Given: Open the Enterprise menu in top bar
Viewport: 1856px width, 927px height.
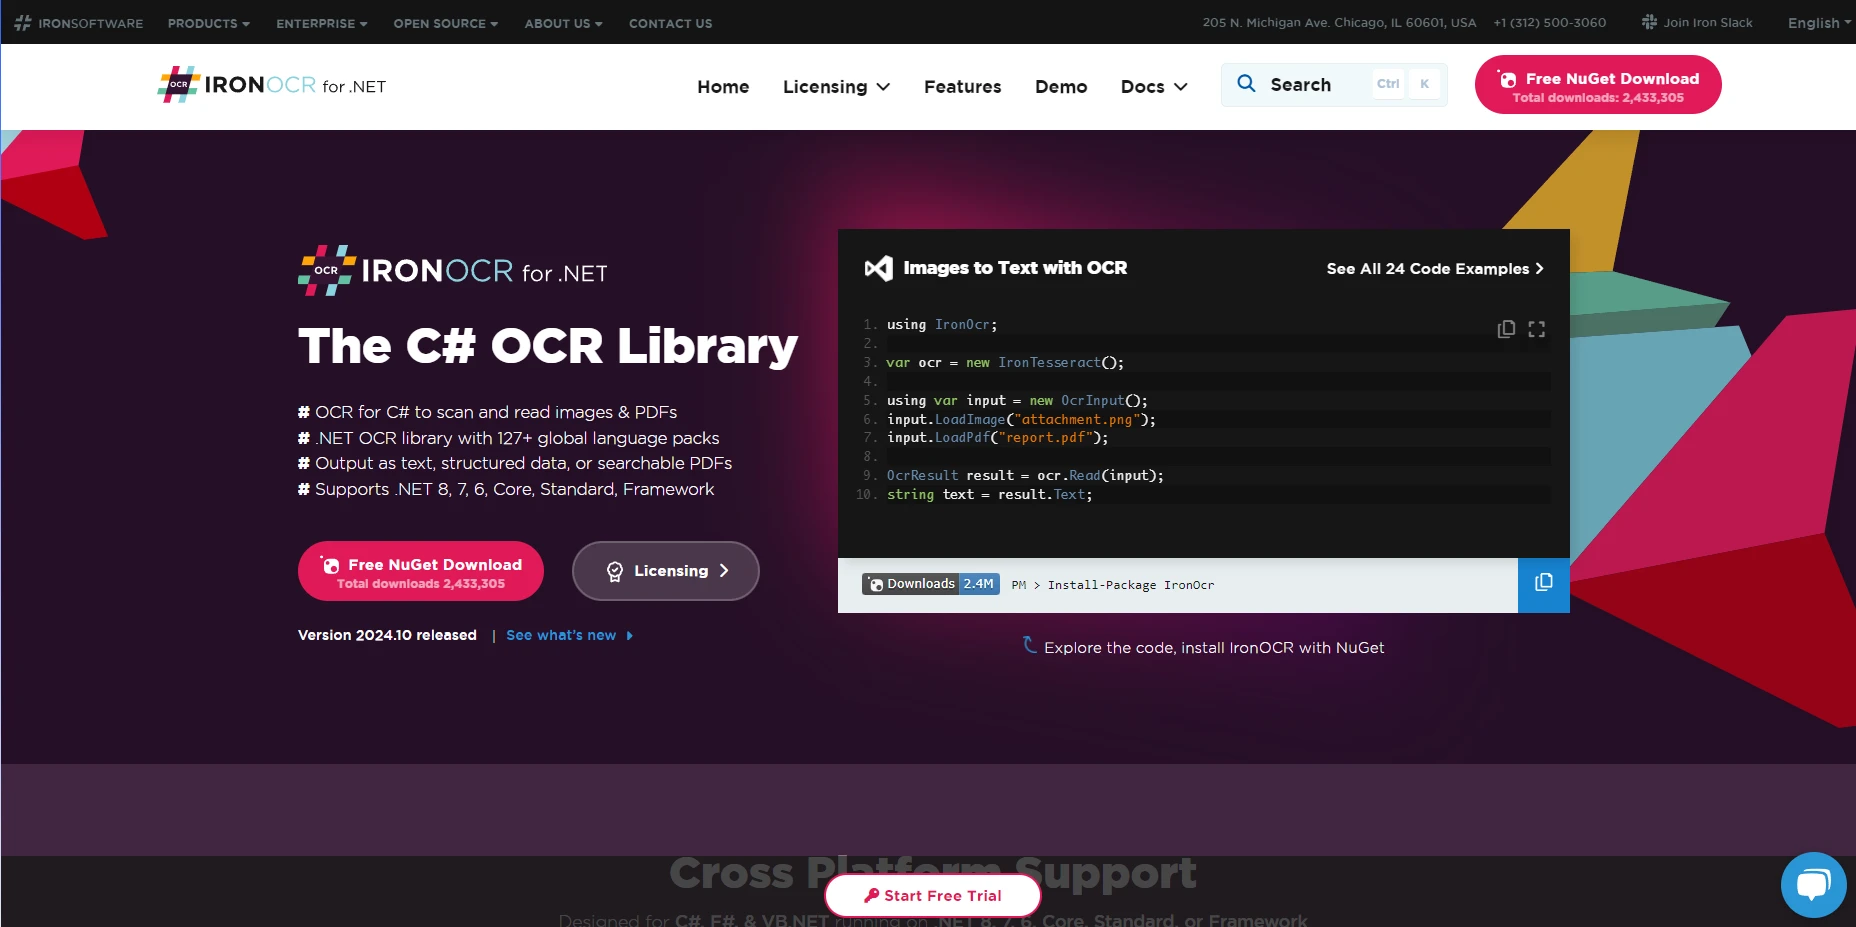Looking at the screenshot, I should tap(321, 23).
